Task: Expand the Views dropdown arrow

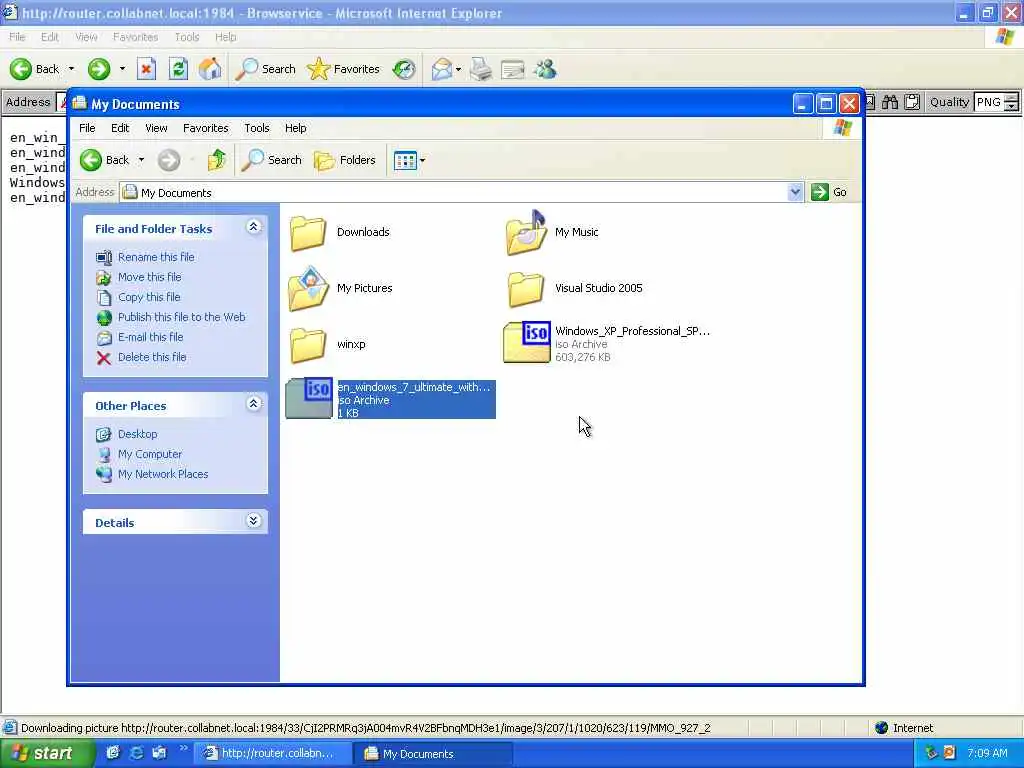Action: (x=423, y=160)
